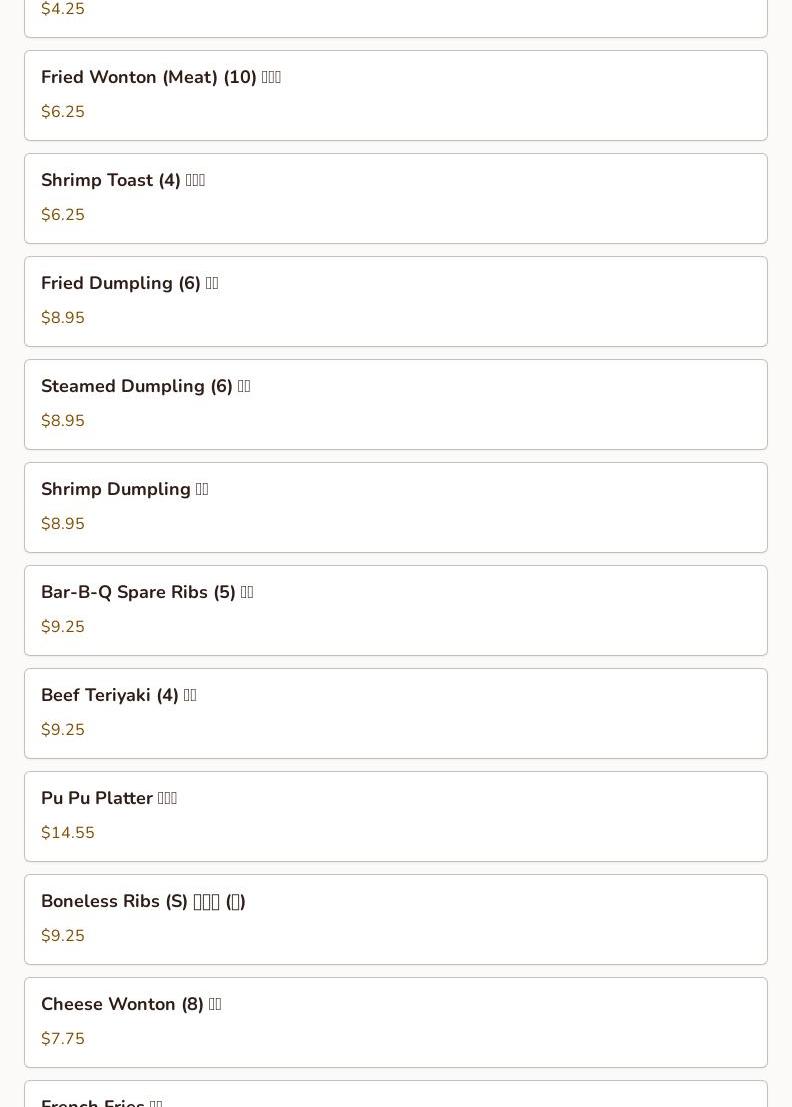
Task: Open the Pu Pu Platter item
Action: [395, 817]
